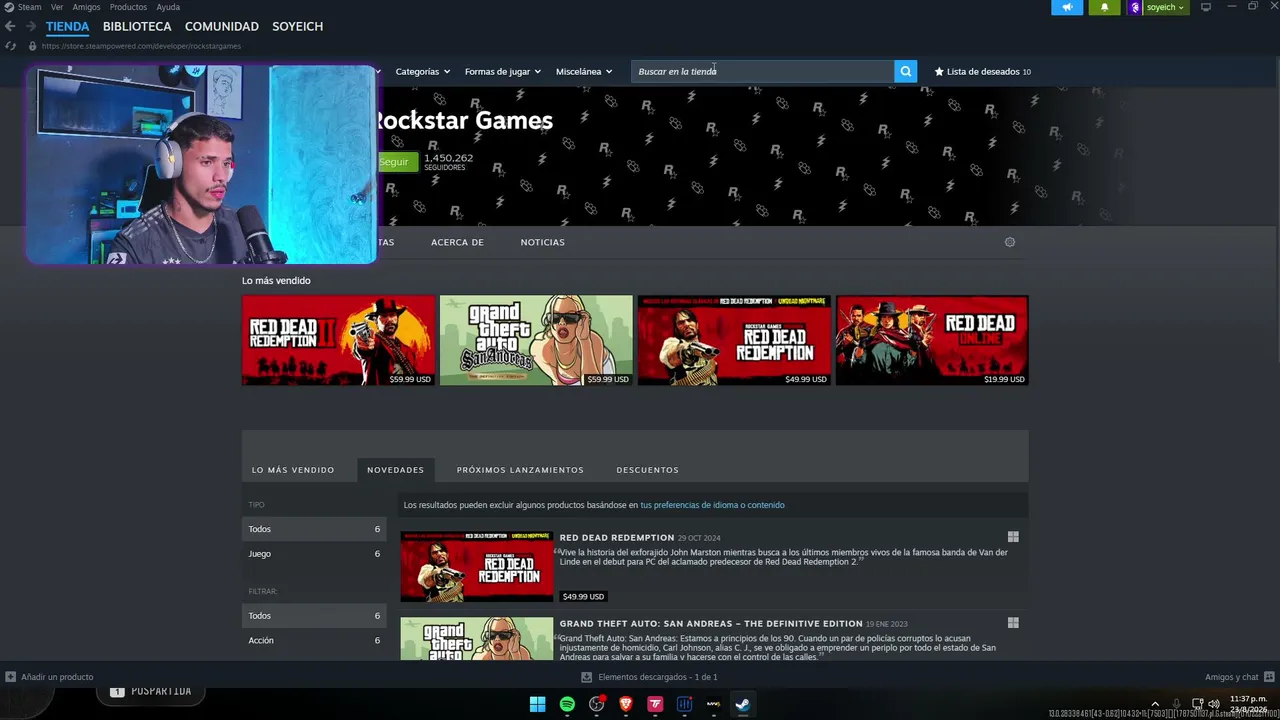
Task: Switch to Big Picture mode icon
Action: coord(1206,7)
